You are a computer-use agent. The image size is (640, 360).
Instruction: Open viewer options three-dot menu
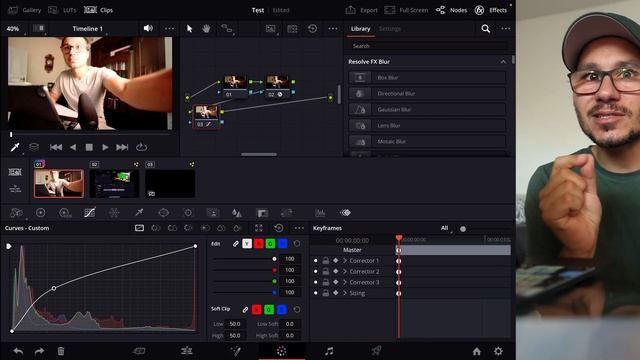pos(169,29)
